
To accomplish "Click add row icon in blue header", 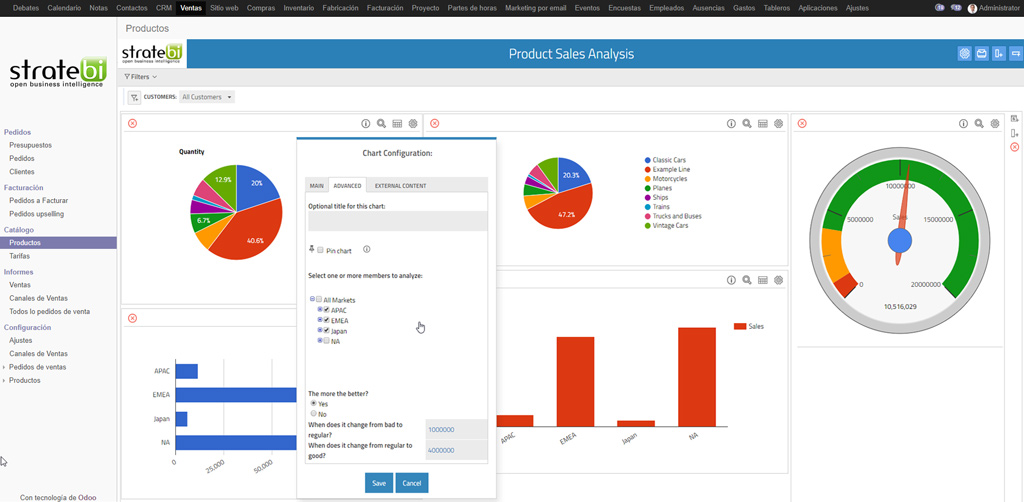I will coord(1016,54).
